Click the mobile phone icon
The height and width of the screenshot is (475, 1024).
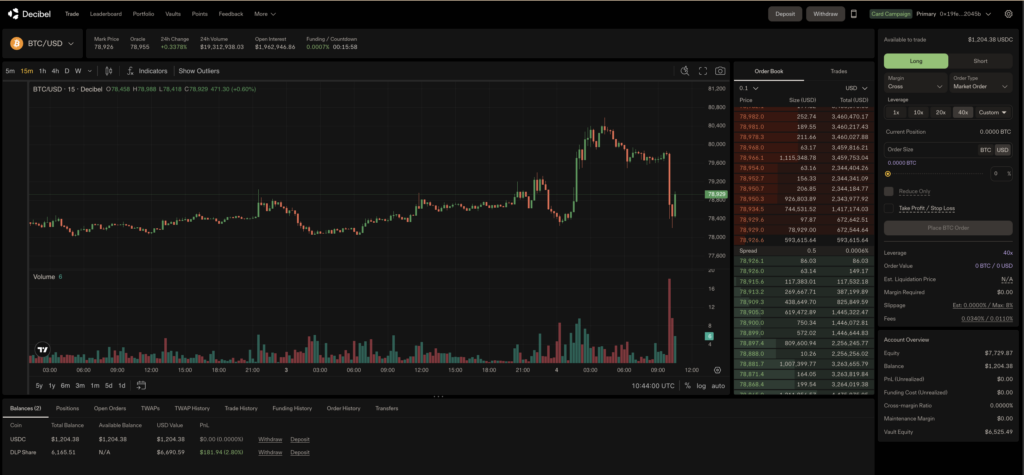(854, 14)
